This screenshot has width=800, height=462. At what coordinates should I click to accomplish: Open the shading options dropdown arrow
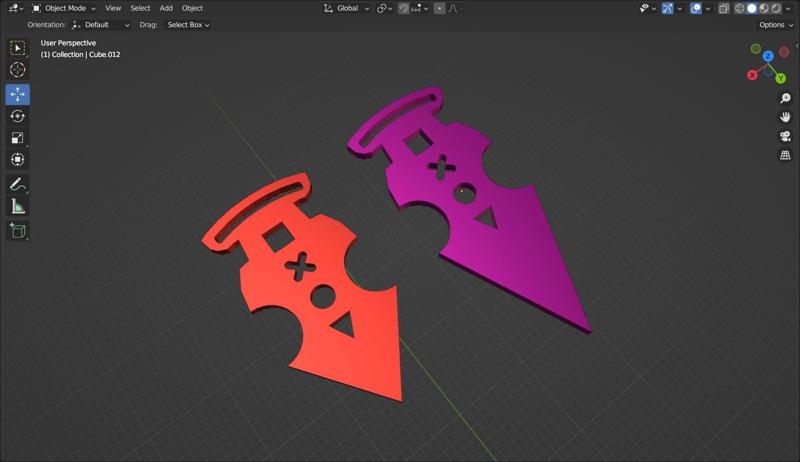tap(788, 8)
